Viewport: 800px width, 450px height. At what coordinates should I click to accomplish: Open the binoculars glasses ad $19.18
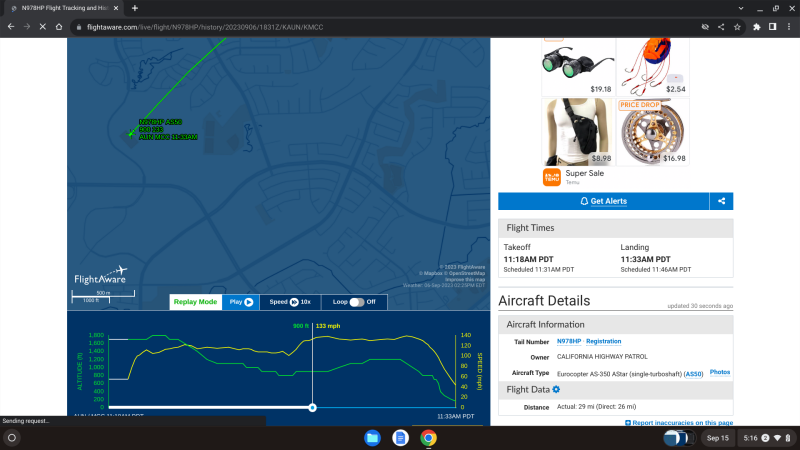[x=578, y=67]
